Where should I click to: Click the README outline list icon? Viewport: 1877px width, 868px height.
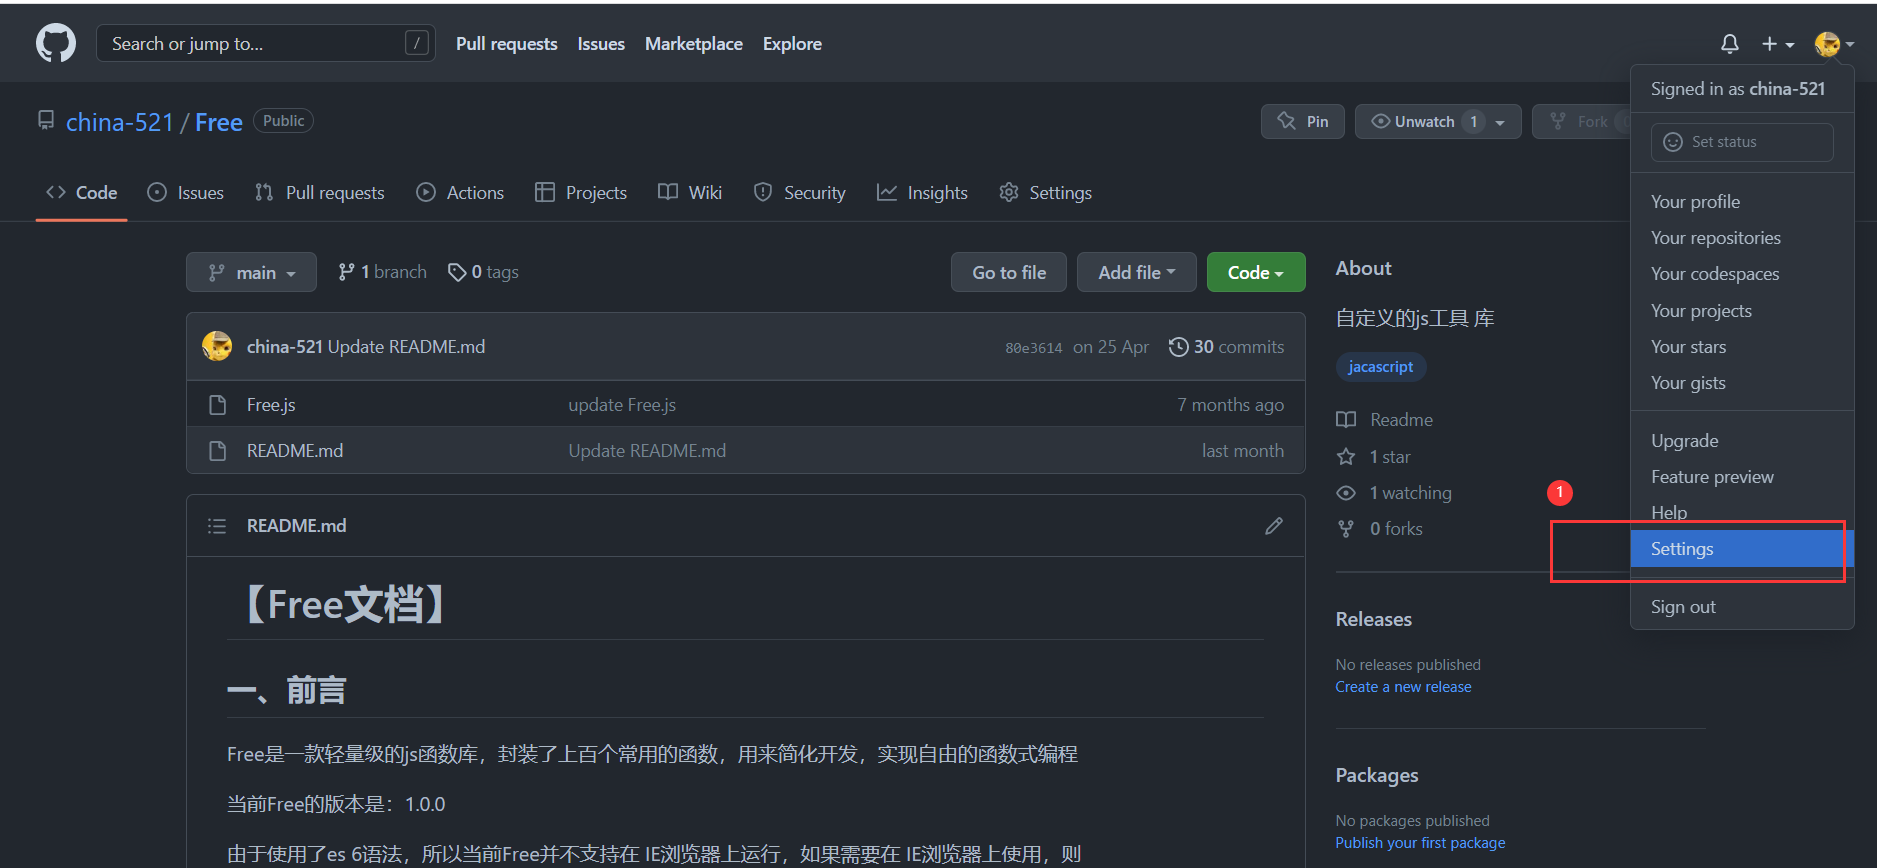[x=216, y=526]
